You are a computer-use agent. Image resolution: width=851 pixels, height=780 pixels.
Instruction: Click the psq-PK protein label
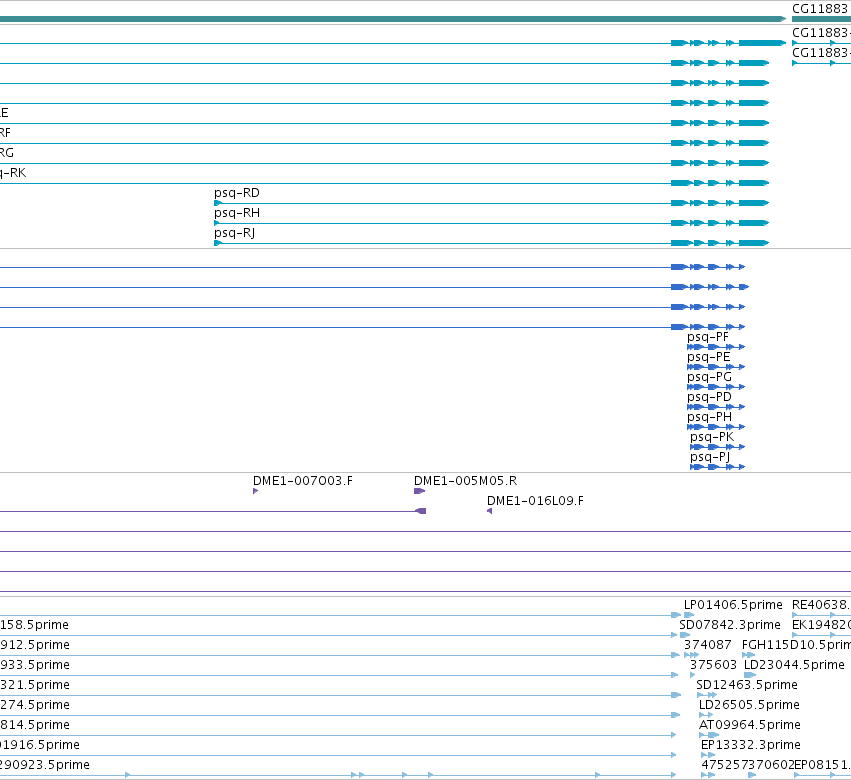pyautogui.click(x=712, y=437)
